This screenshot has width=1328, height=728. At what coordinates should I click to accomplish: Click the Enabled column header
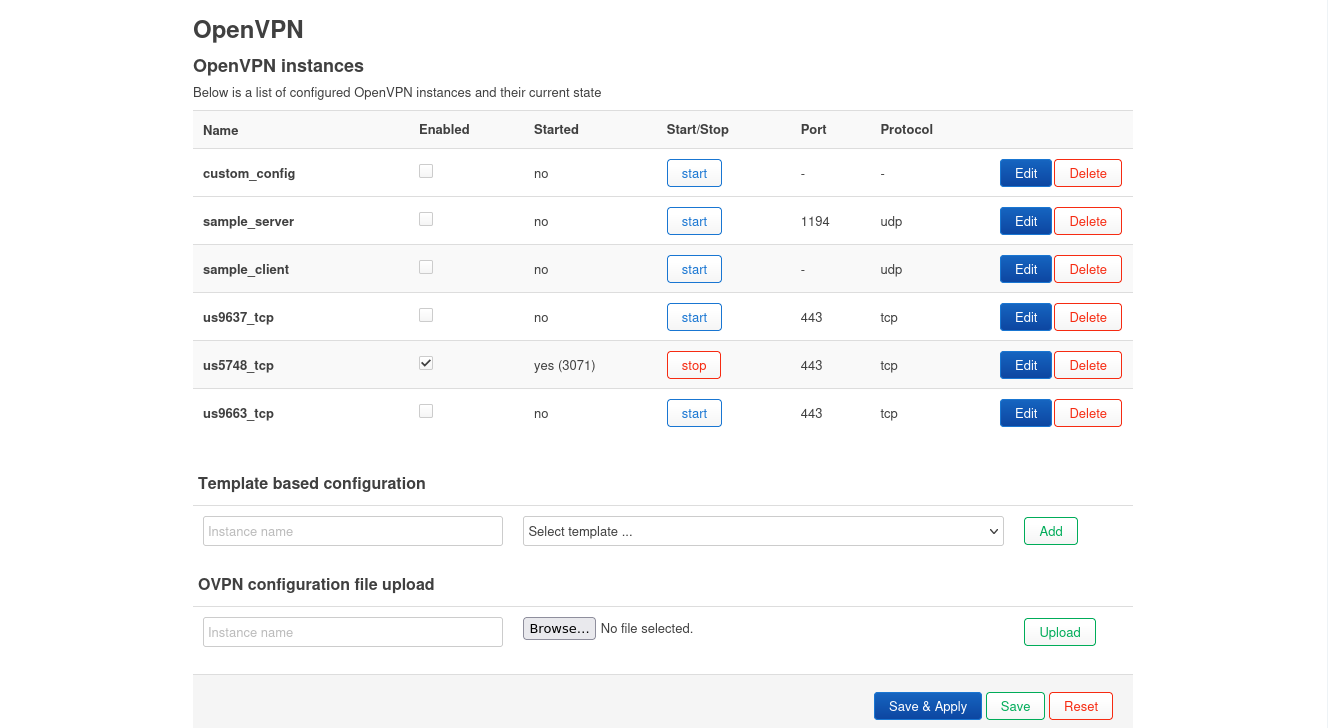(x=444, y=129)
